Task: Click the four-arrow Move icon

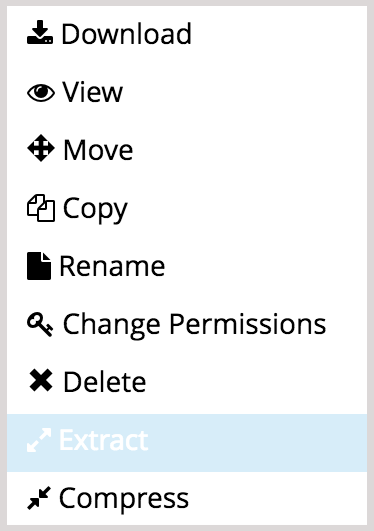Action: click(x=41, y=148)
